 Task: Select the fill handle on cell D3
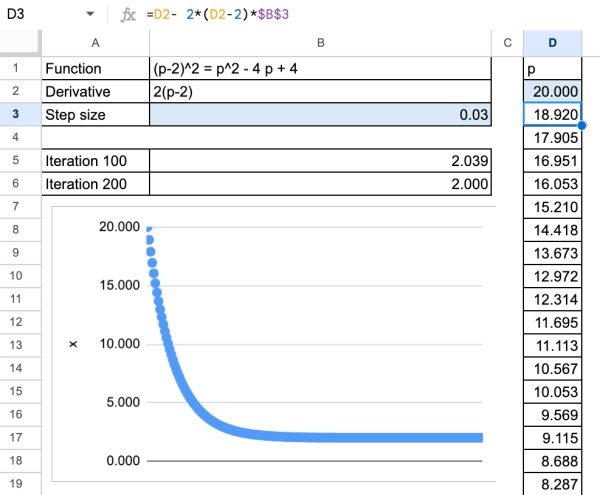pyautogui.click(x=583, y=125)
